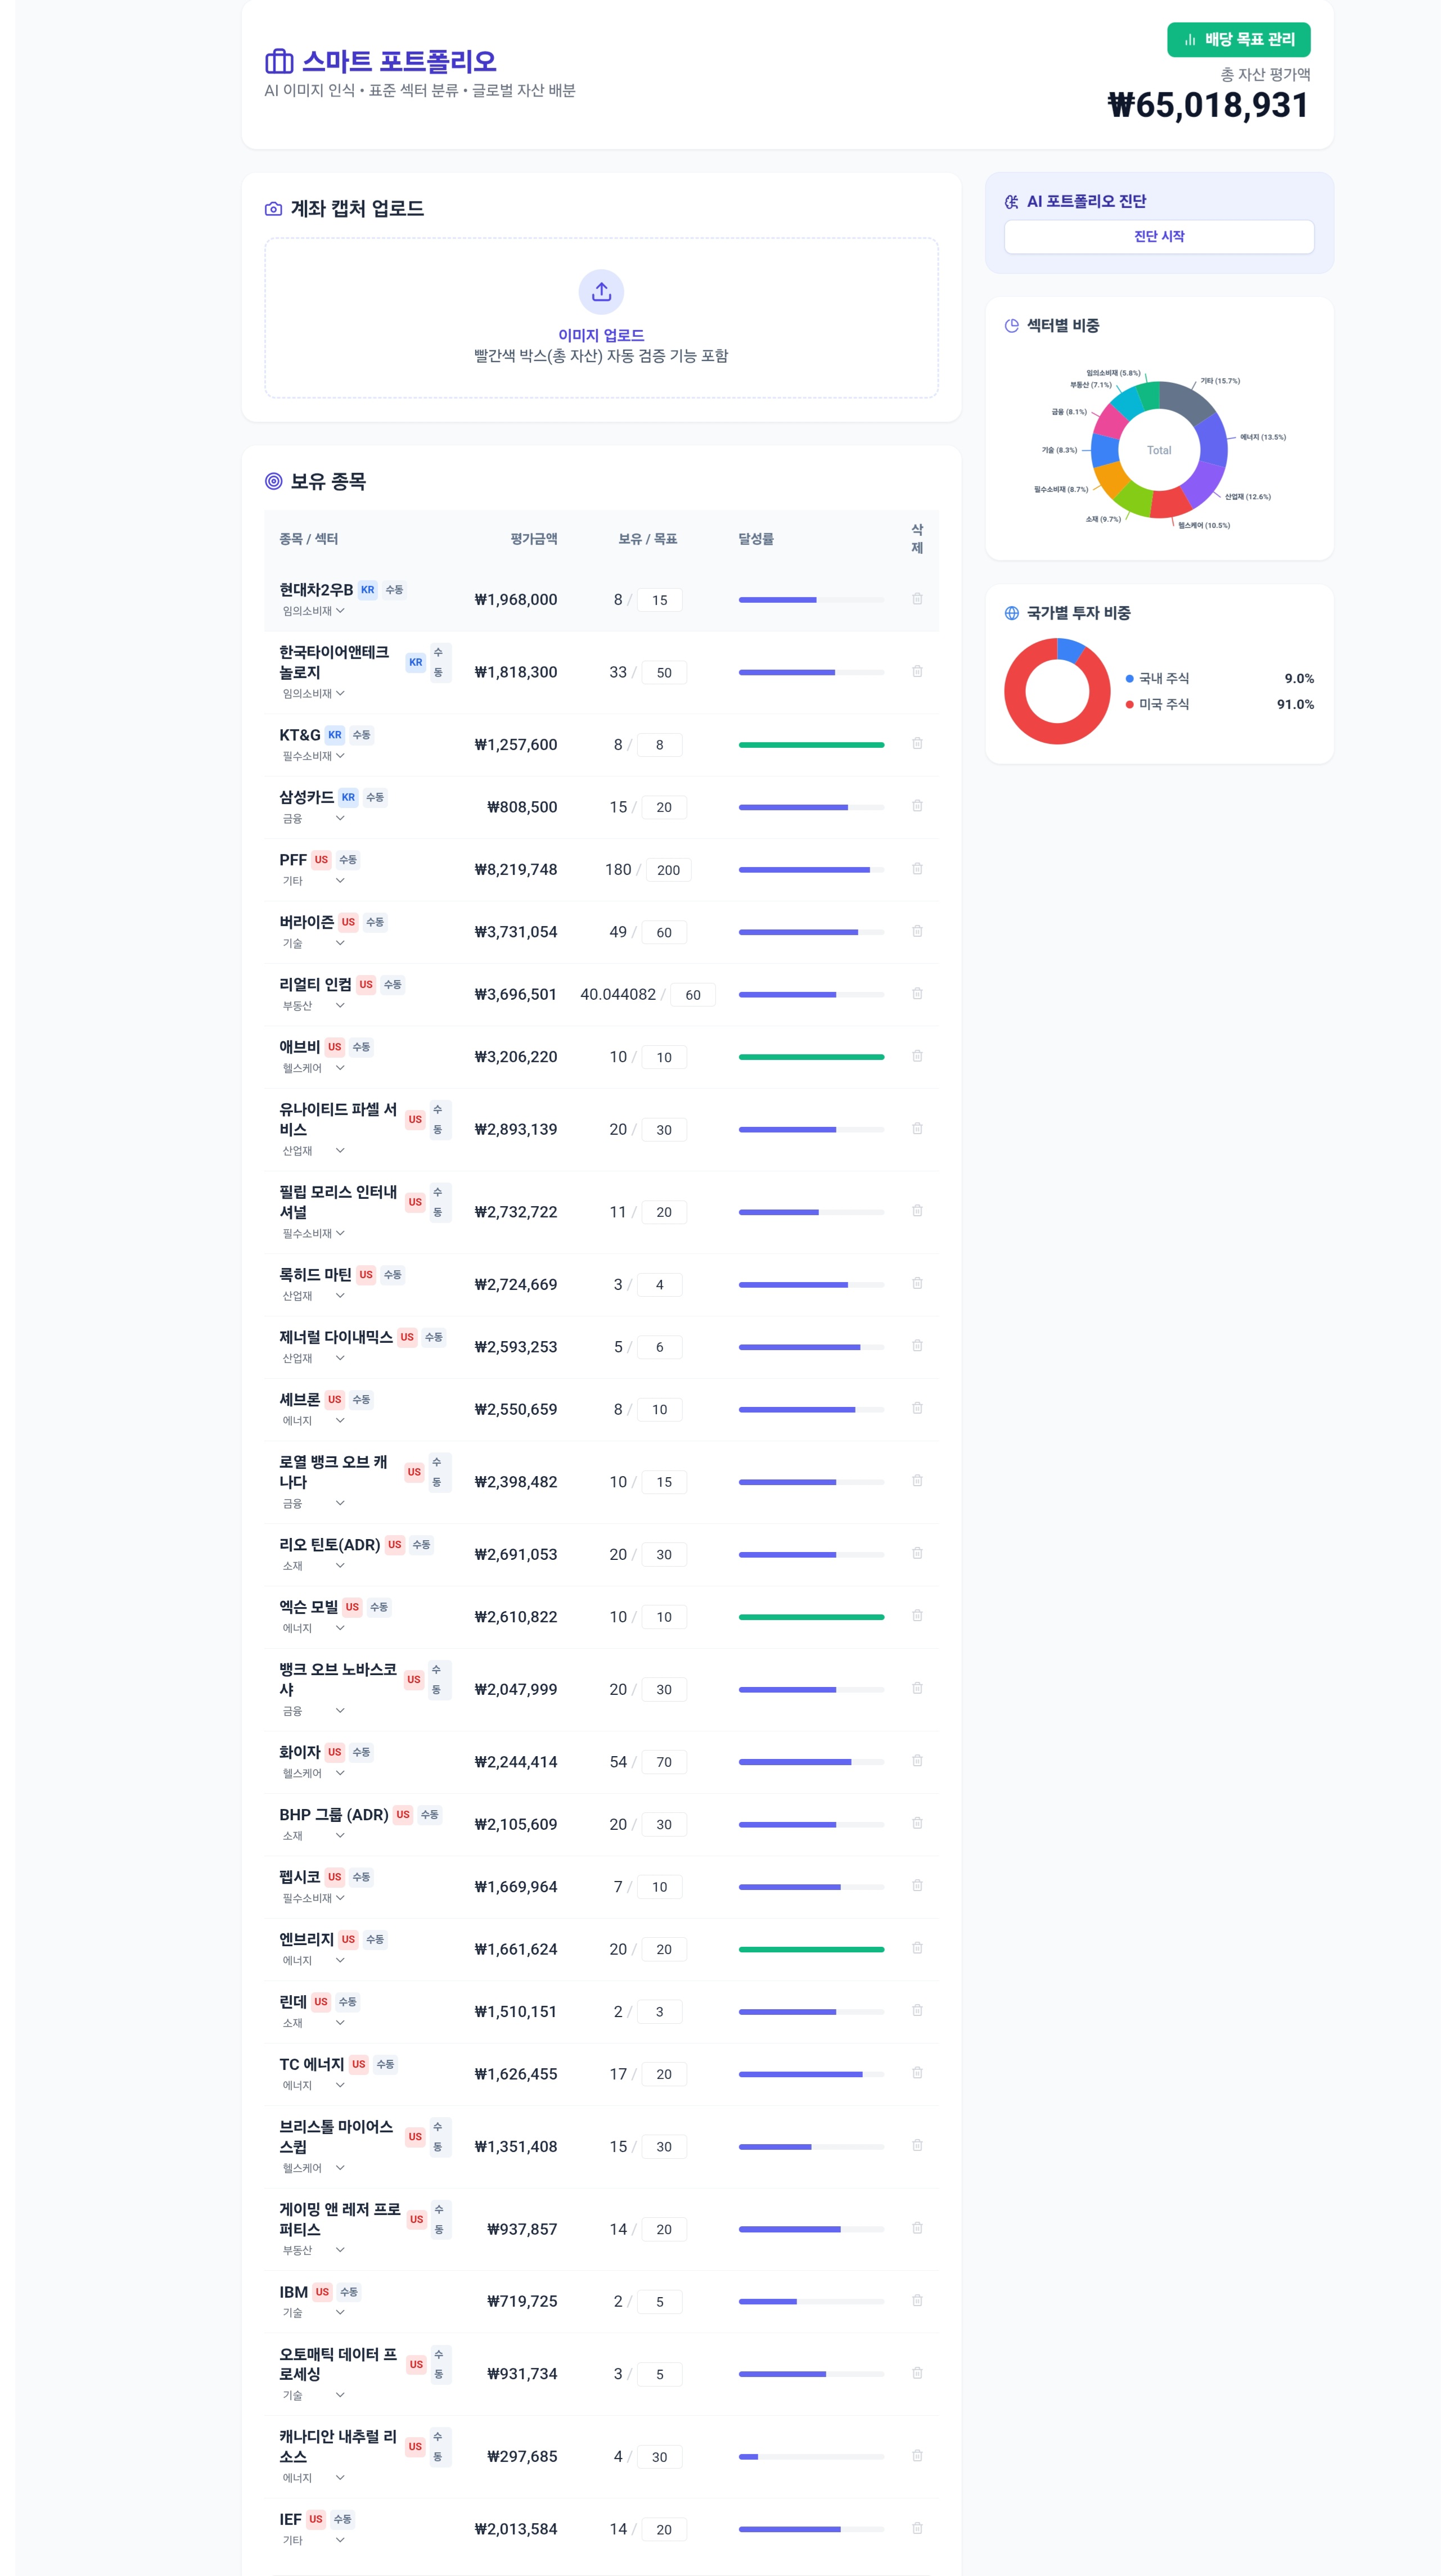Start diagnosis with 진단 시작 button
The width and height of the screenshot is (1441, 2576).
pyautogui.click(x=1159, y=237)
